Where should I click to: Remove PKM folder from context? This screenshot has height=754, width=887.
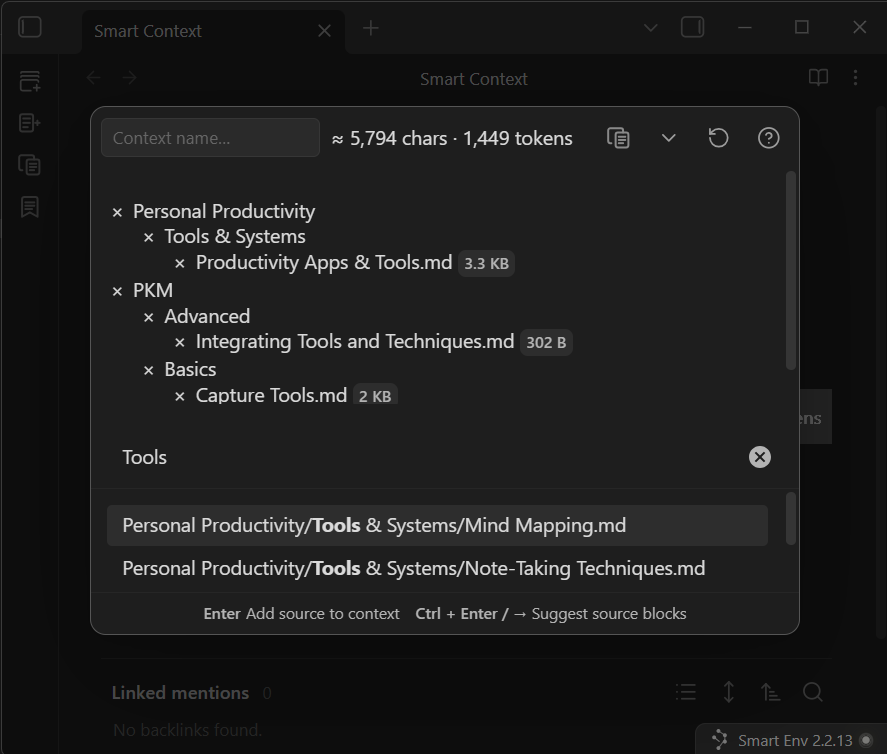tap(117, 291)
